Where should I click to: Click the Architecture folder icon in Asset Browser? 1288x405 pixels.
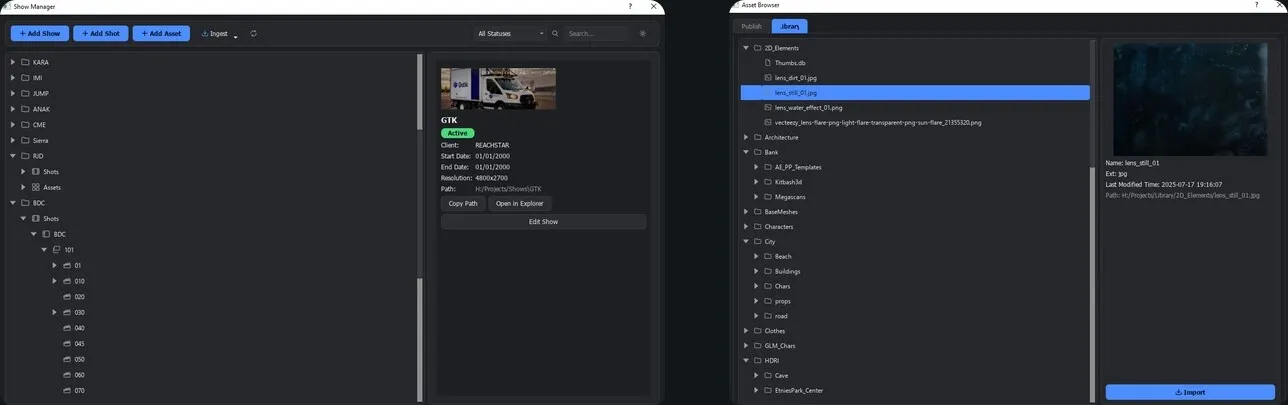pos(757,137)
